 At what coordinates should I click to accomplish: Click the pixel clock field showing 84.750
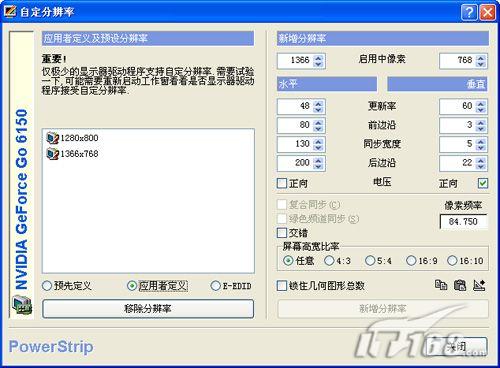click(464, 222)
